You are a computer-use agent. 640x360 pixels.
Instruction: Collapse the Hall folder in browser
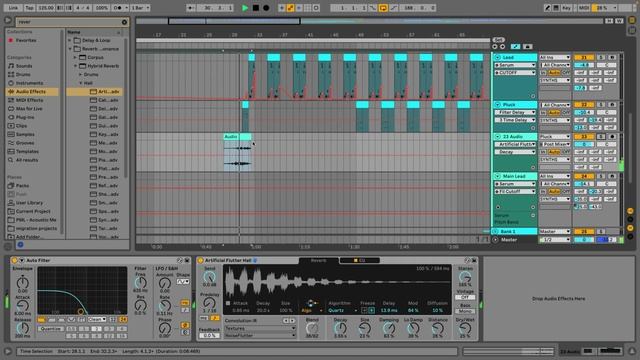pos(81,83)
